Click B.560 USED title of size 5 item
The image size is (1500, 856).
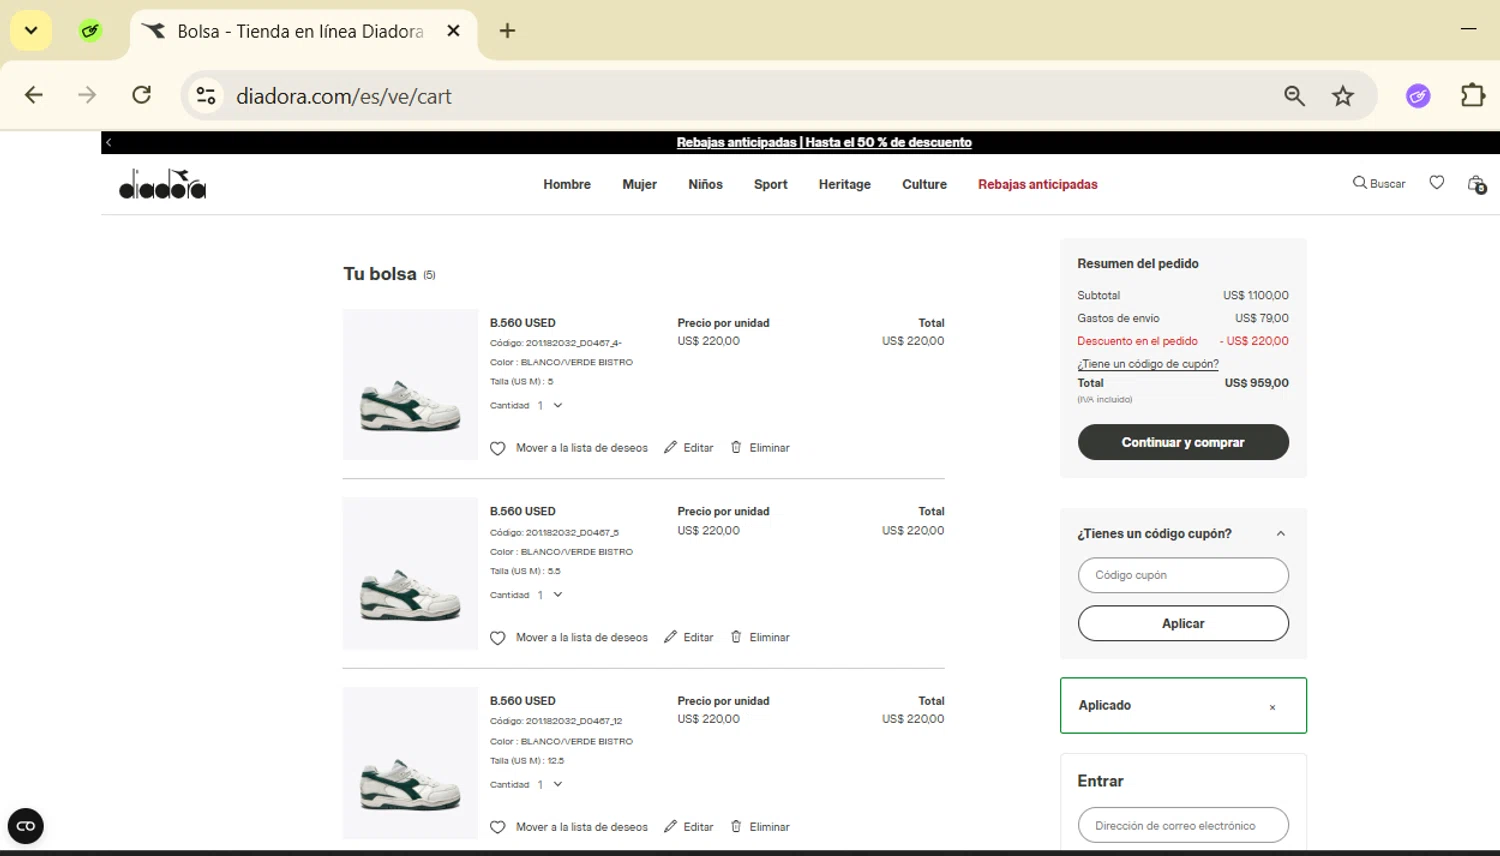coord(522,323)
